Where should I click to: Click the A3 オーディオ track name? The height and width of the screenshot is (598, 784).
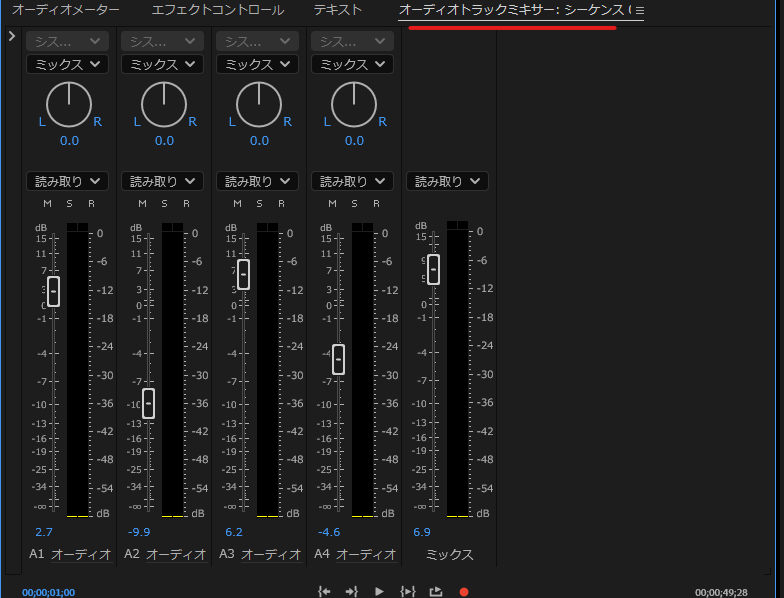click(270, 554)
